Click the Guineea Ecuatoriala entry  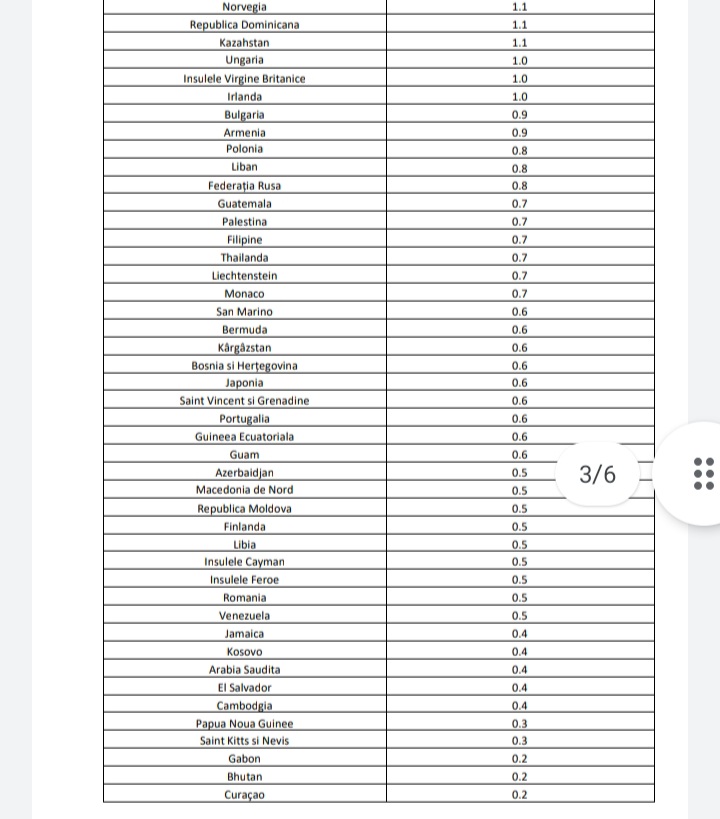pos(245,437)
